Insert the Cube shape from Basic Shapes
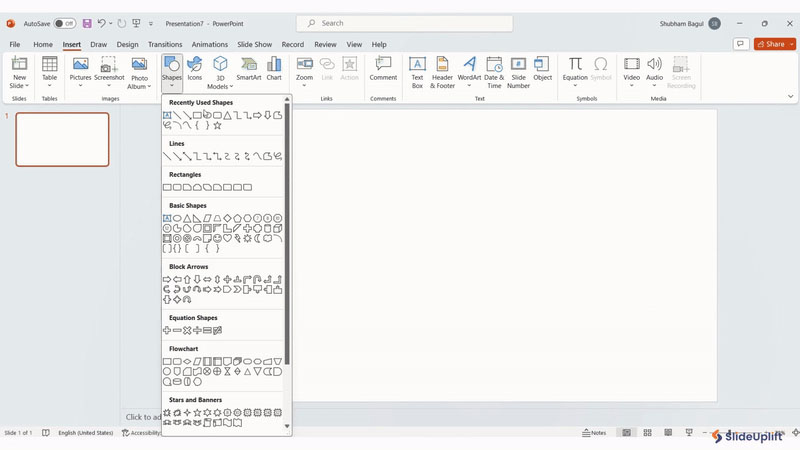Image resolution: width=800 pixels, height=450 pixels. 278,228
